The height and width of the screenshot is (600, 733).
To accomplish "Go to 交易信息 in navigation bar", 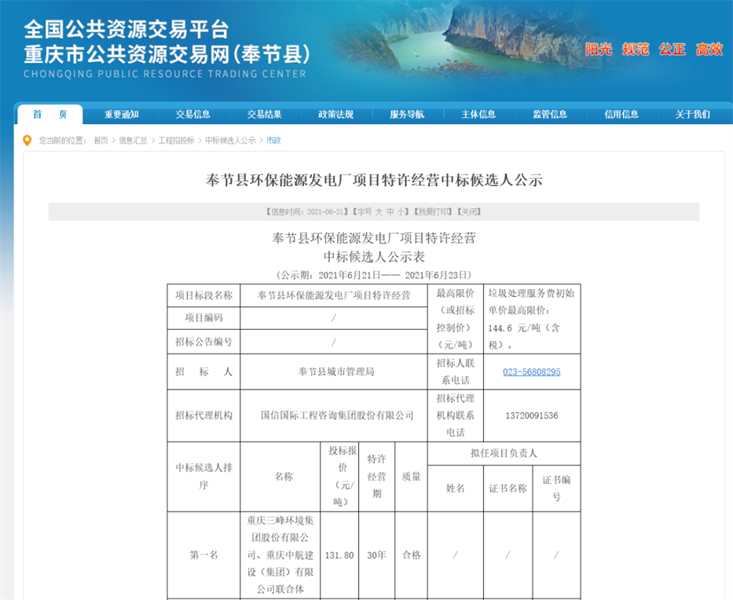I will (x=193, y=114).
